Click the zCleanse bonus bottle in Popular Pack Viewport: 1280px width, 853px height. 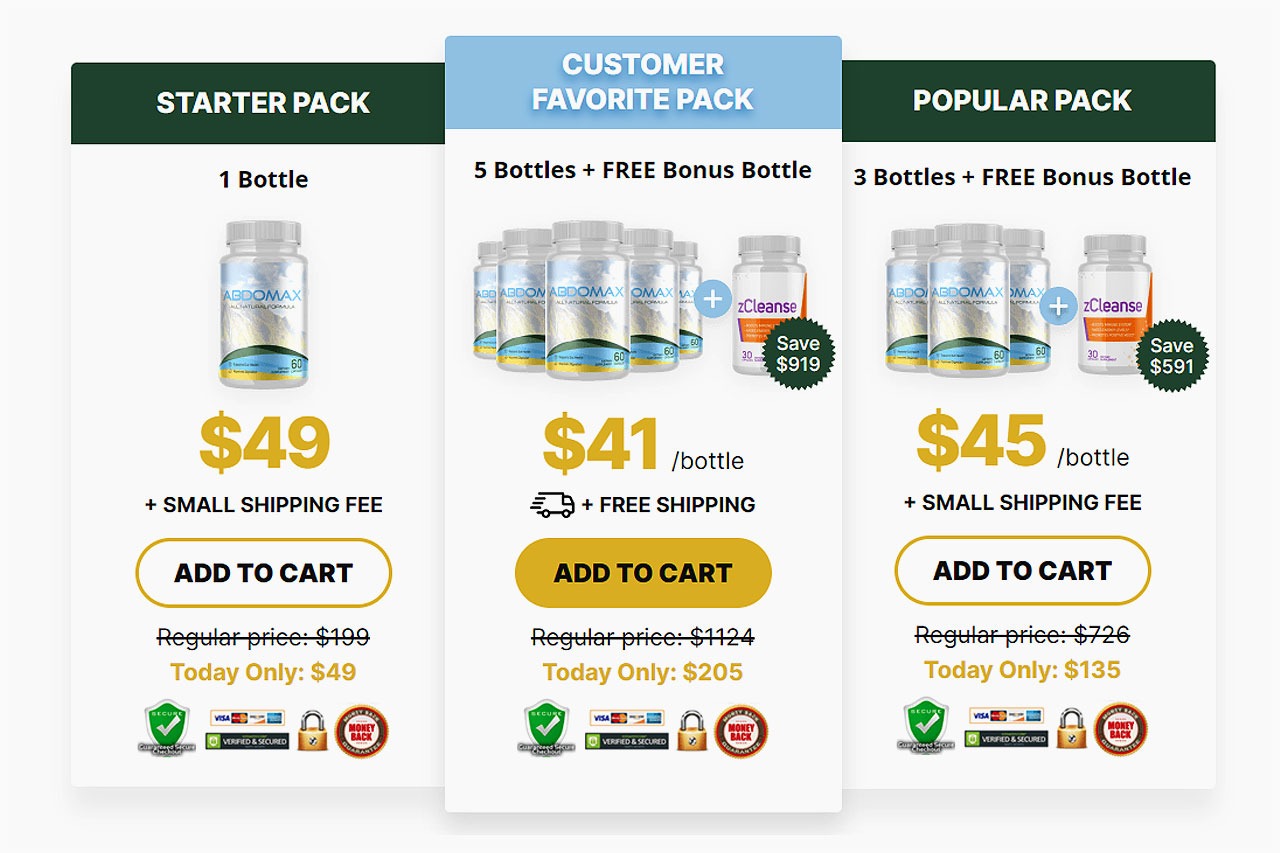coord(1115,303)
